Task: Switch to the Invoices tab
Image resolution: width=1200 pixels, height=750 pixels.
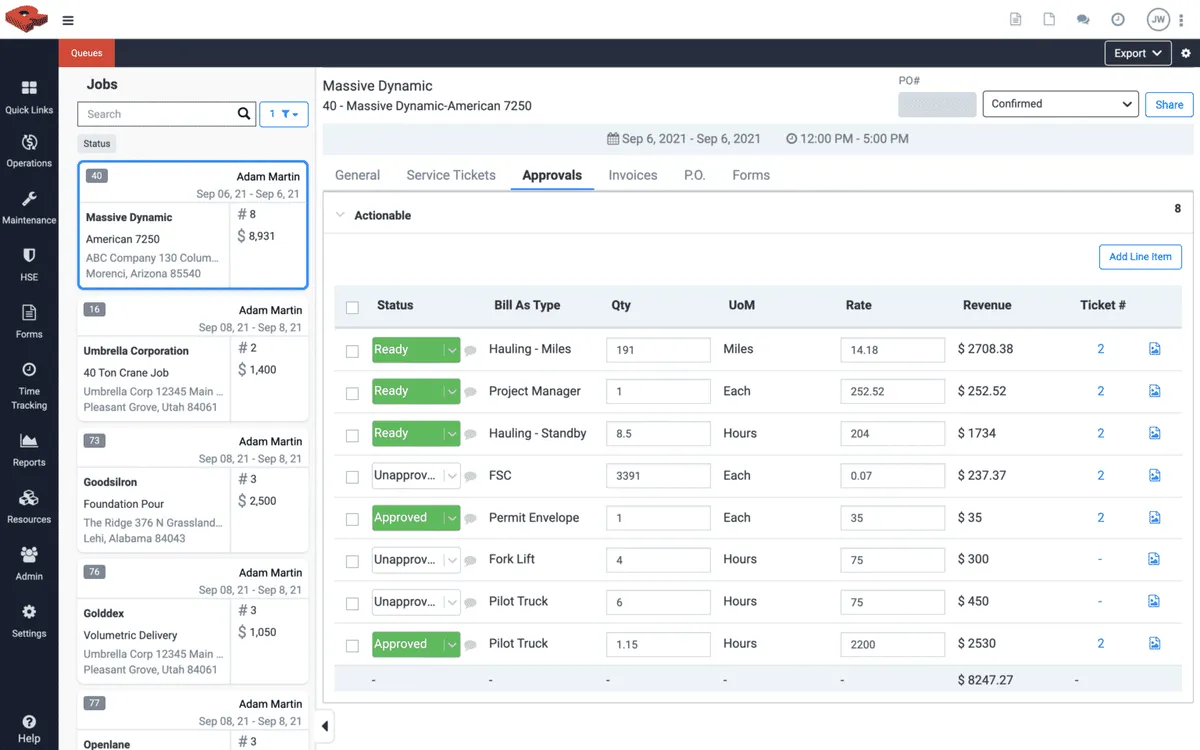Action: [632, 175]
